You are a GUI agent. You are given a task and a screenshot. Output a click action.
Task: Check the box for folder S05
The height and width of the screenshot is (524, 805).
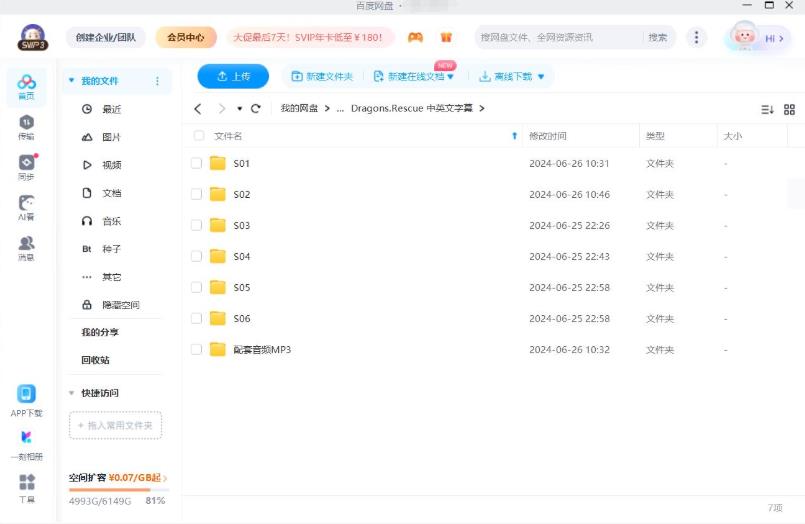coord(196,287)
